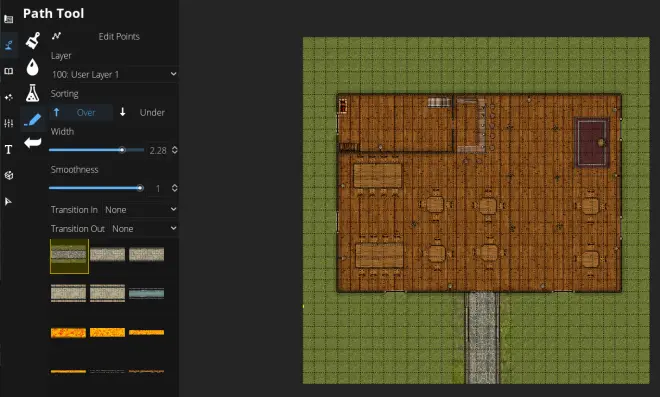The width and height of the screenshot is (660, 397).
Task: Select the paintbrush tool icon
Action: 32,40
